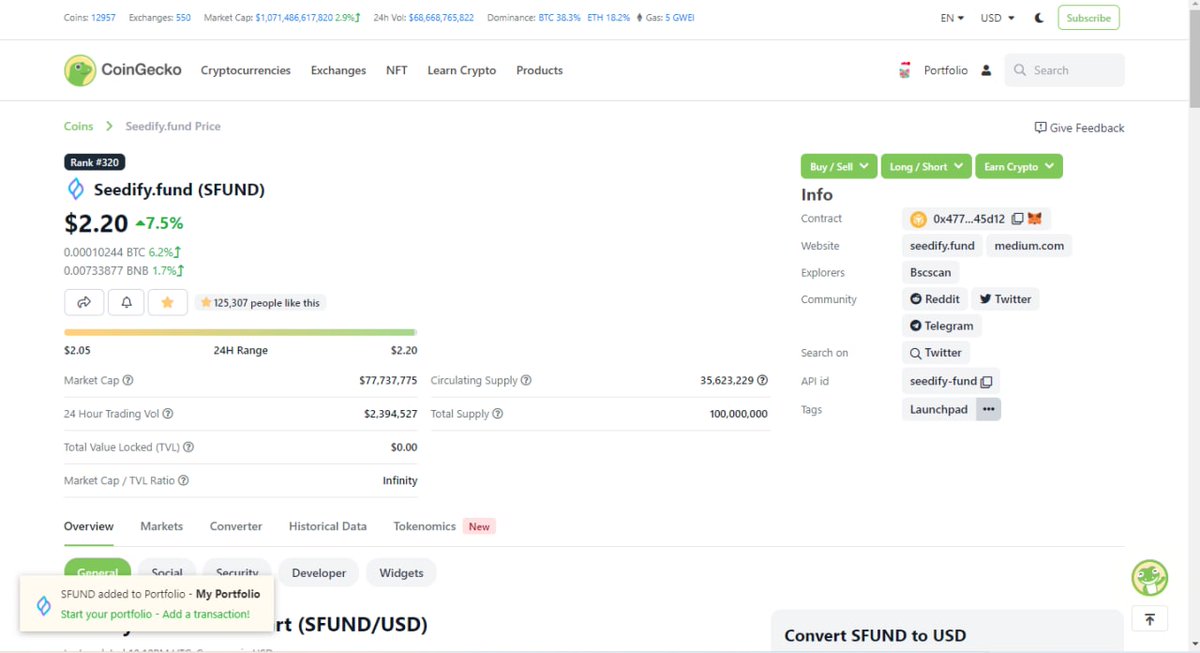Switch to the Markets tab

click(x=162, y=526)
